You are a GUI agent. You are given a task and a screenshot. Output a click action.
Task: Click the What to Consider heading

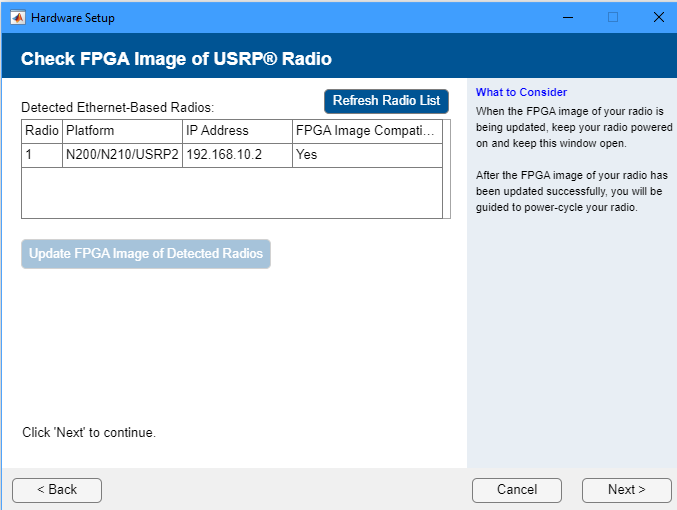(x=521, y=92)
